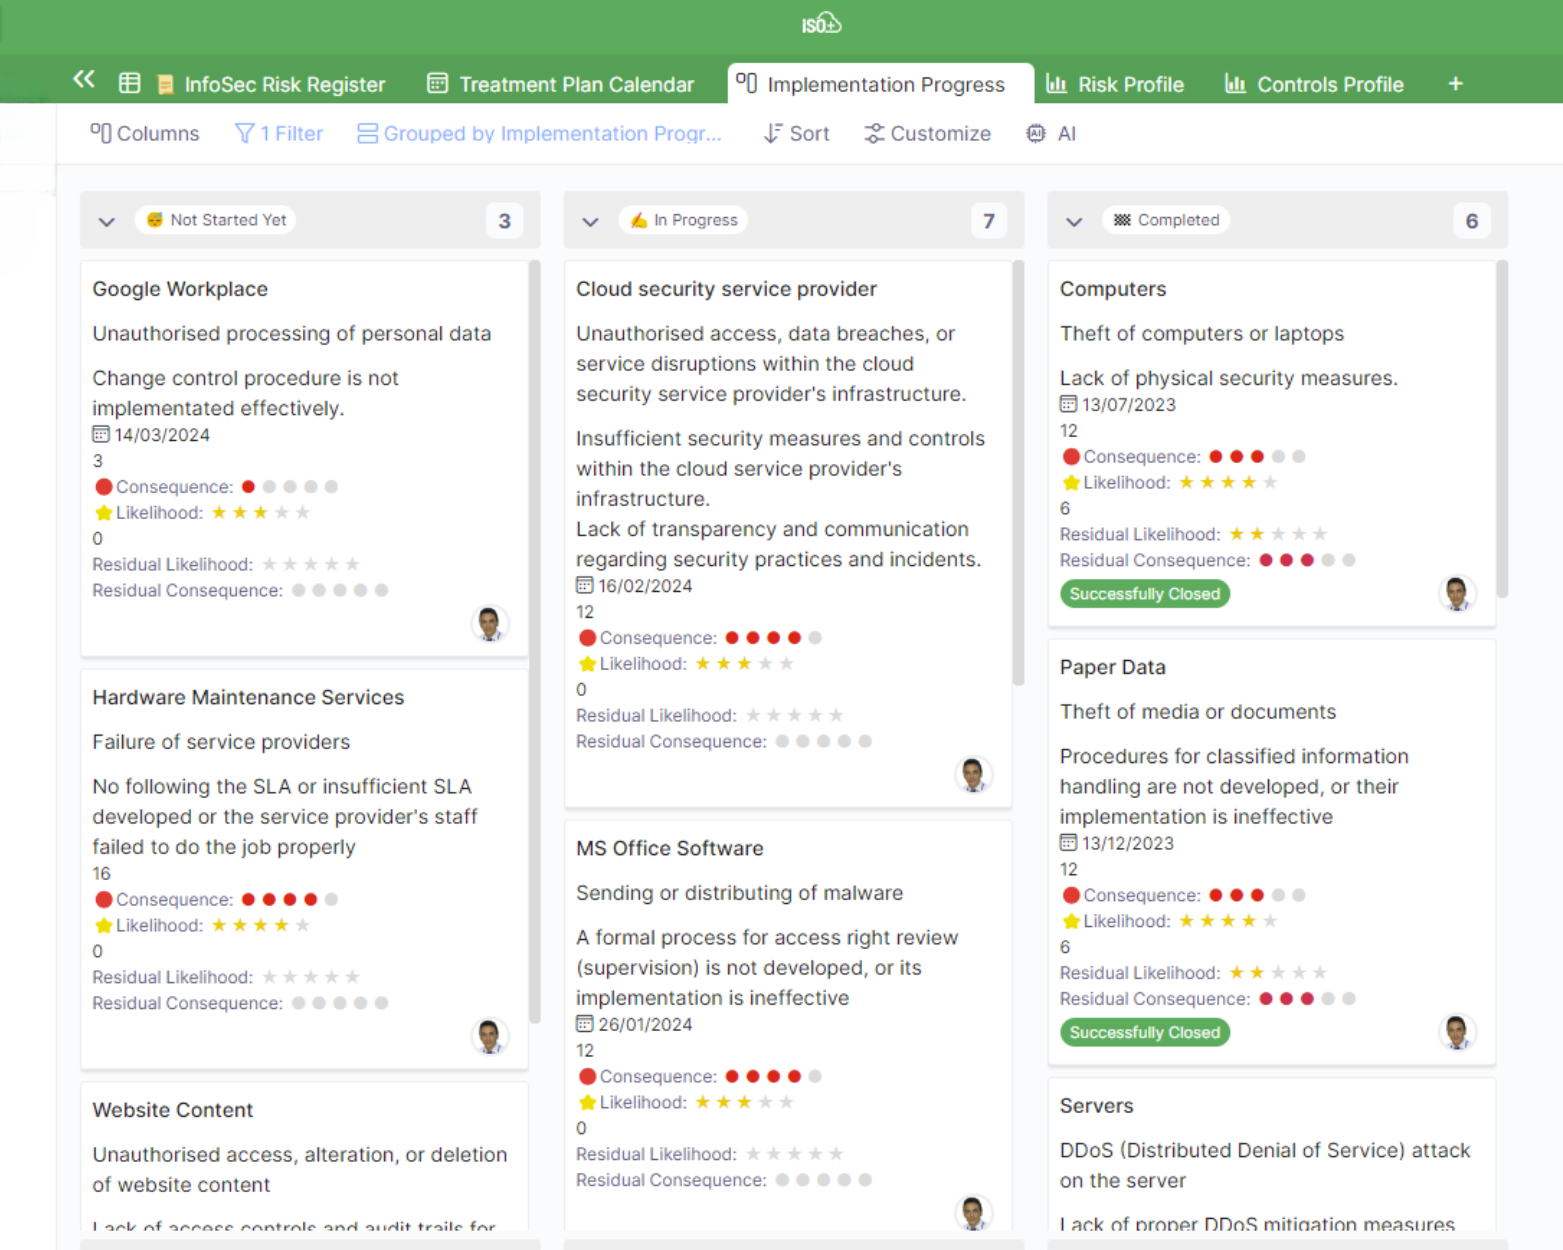Image resolution: width=1563 pixels, height=1250 pixels.
Task: Open the Hardware Maintenance Services card
Action: pos(248,697)
